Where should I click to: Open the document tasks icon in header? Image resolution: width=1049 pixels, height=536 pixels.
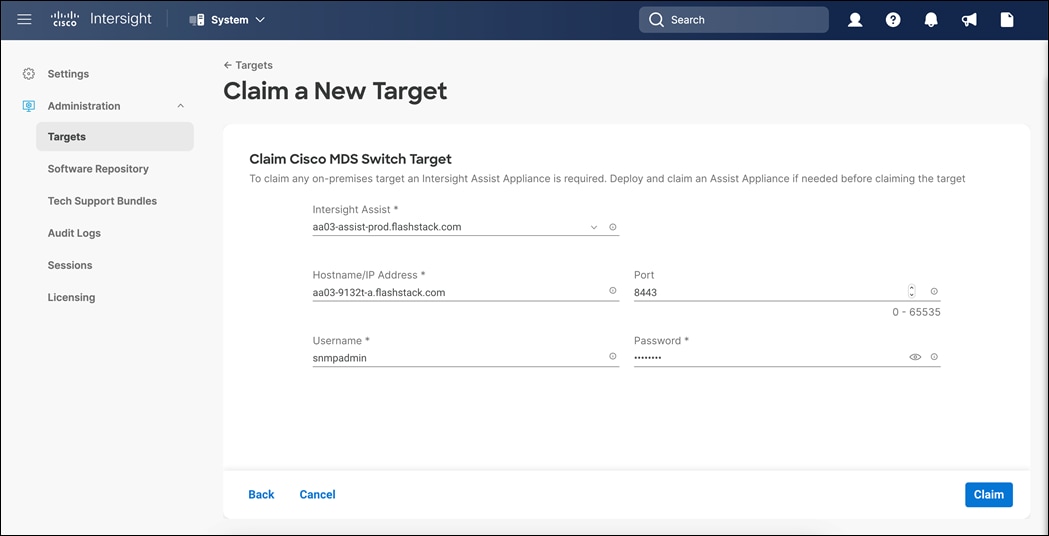(1007, 20)
